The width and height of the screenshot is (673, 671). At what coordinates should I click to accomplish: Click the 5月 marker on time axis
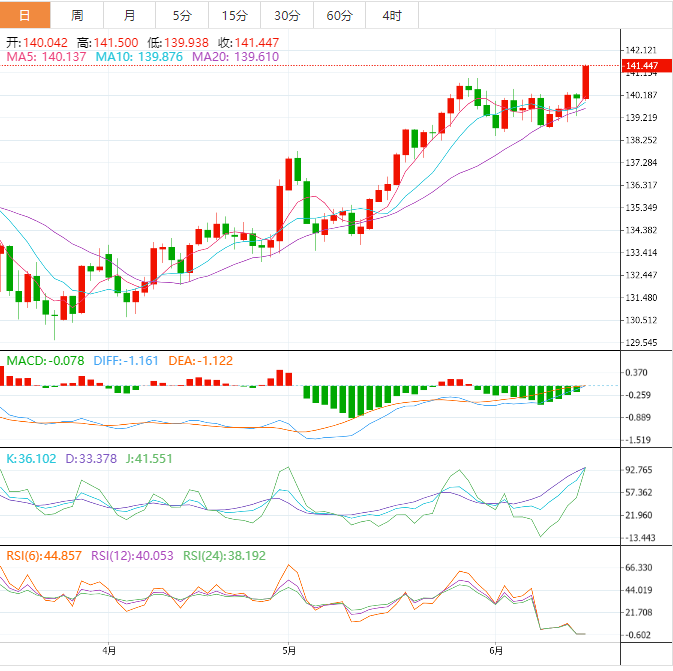pyautogui.click(x=288, y=650)
